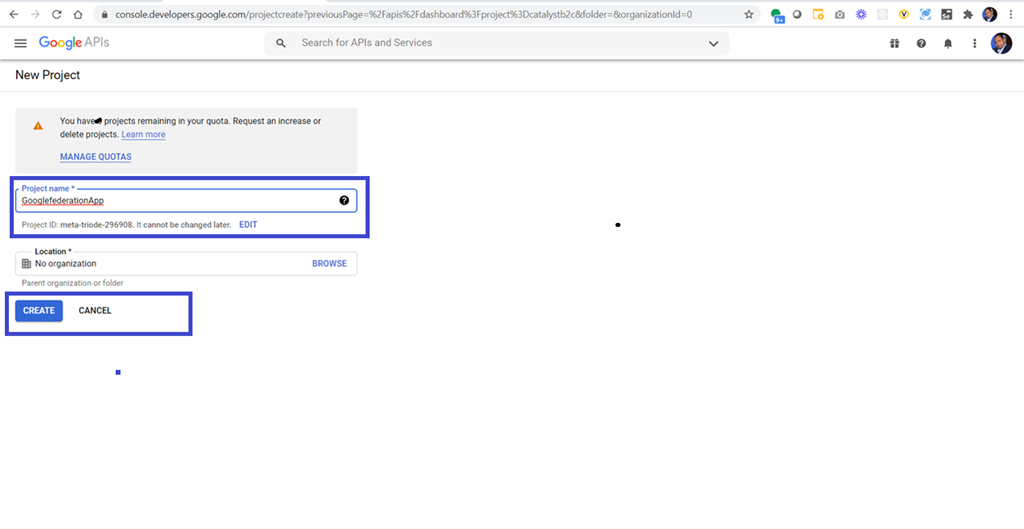Open the grey sphere extension
This screenshot has height=529, width=1024.
797,14
